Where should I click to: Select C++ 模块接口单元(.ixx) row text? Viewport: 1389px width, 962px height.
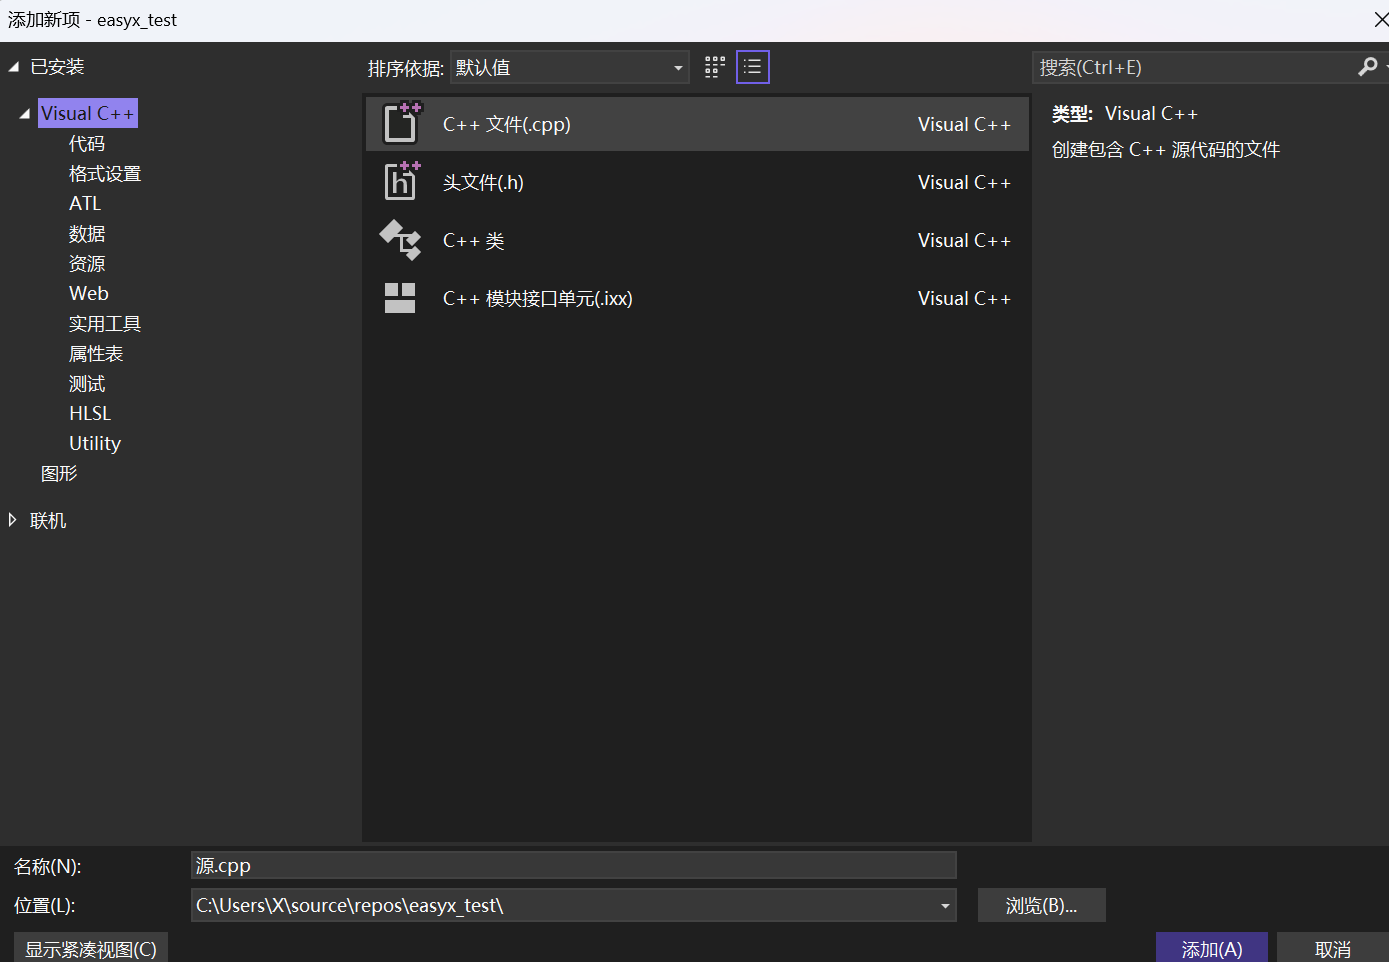(538, 298)
